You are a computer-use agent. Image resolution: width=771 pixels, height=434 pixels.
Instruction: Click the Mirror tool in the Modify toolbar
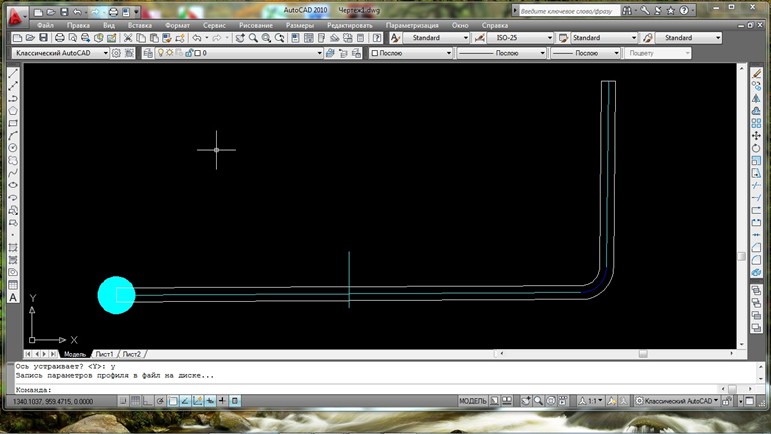(x=756, y=98)
